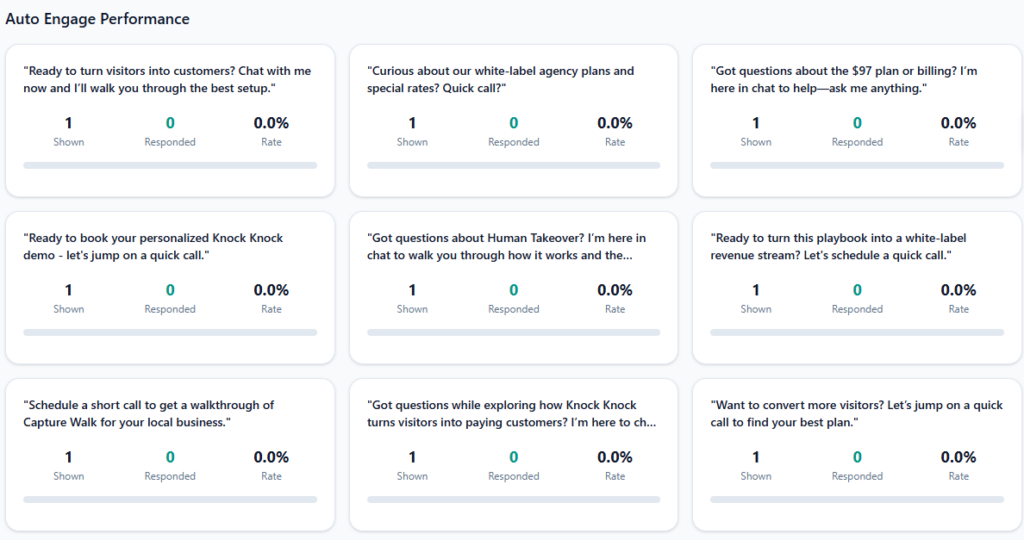
Task: Click Rate value in 'convert more visitors' card
Action: click(x=958, y=457)
